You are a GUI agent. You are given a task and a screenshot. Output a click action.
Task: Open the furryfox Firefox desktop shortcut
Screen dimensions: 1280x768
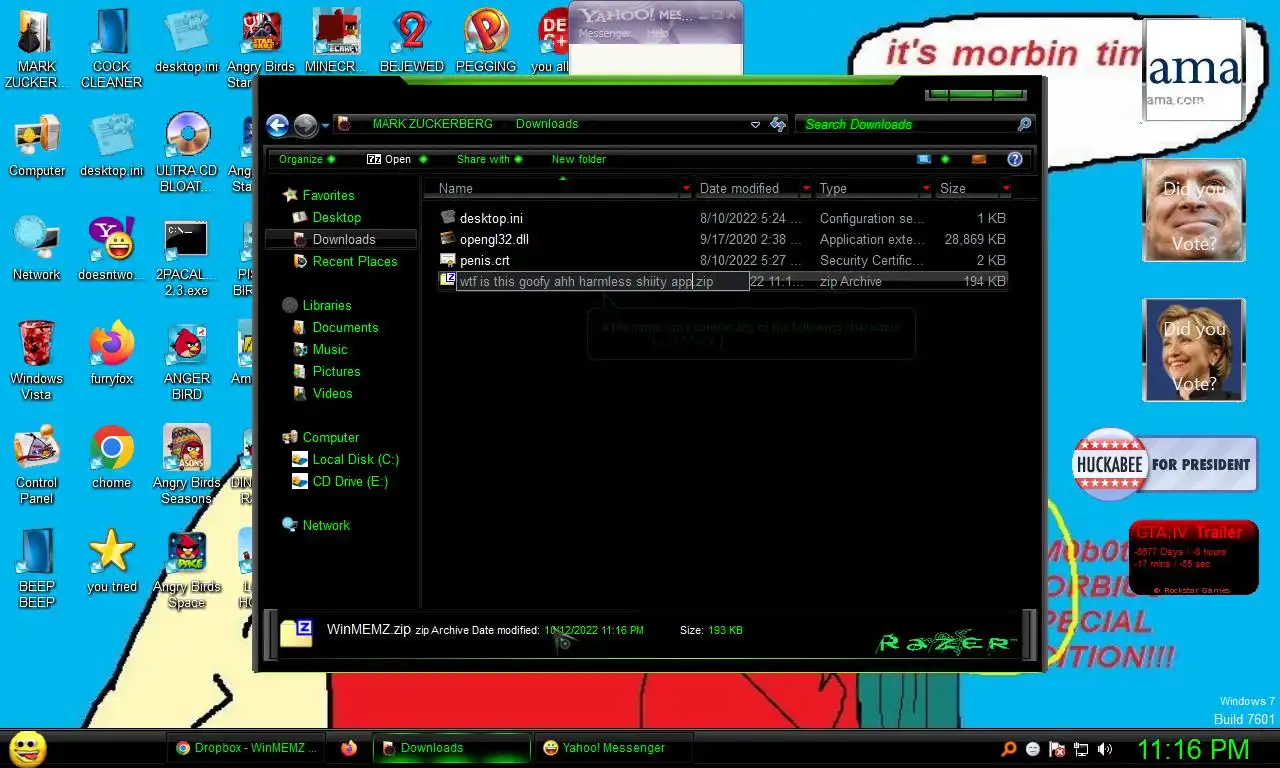point(111,354)
